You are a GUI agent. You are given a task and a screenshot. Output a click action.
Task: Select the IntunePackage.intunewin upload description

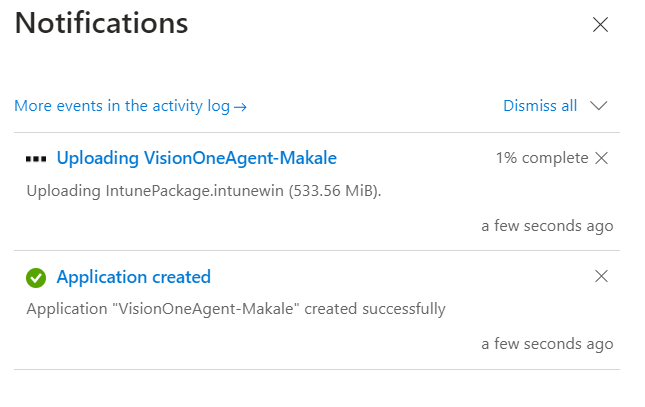point(204,191)
